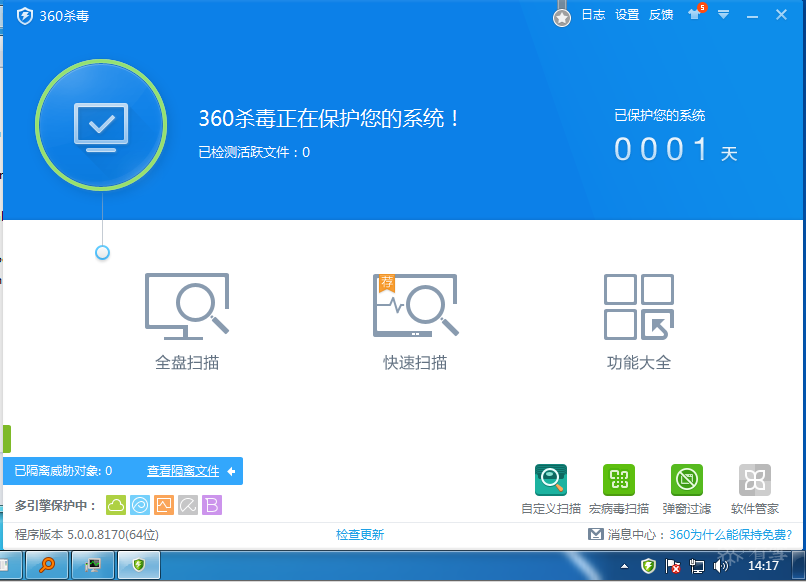806x582 pixels.
Task: Click the green cloud engine icon
Action: tap(116, 505)
